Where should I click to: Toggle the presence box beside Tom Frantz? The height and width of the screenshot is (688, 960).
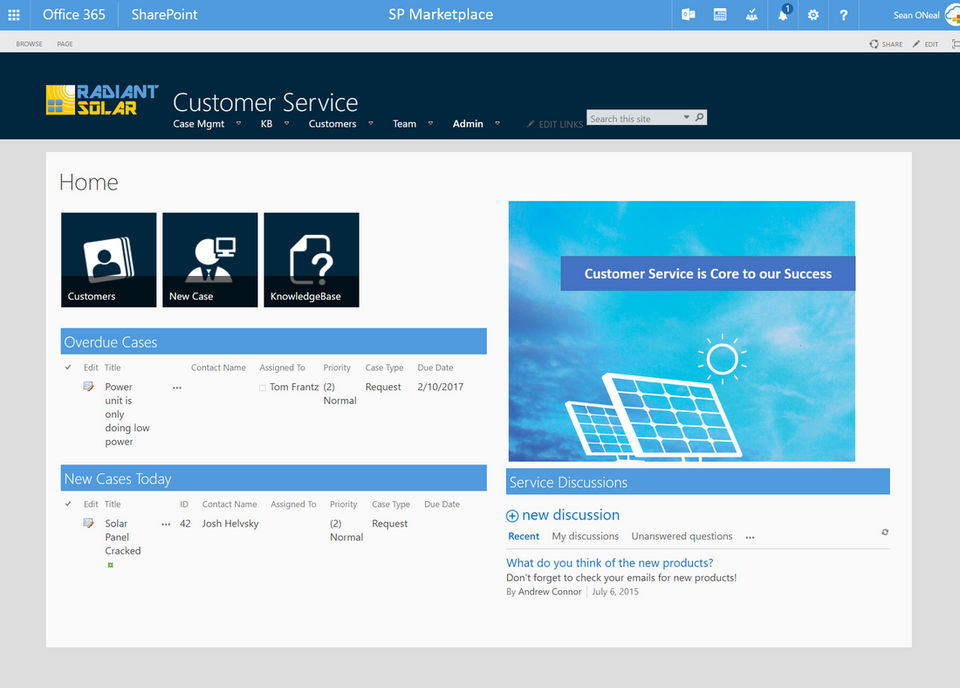[263, 387]
